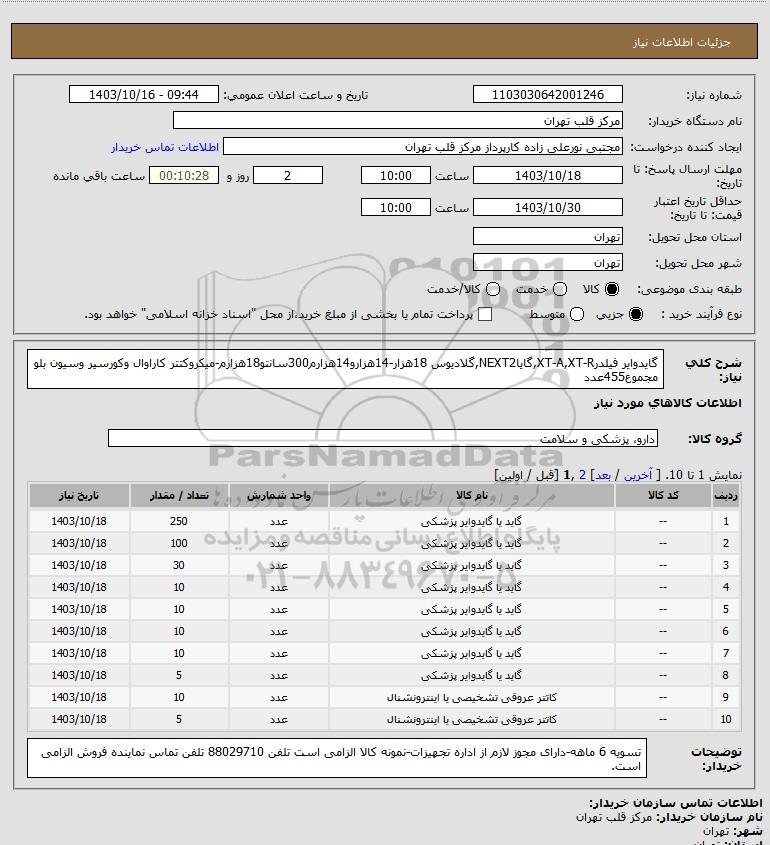
Task: Click the اطلاعات کالاهای مورد نیاز heading
Action: (x=668, y=403)
